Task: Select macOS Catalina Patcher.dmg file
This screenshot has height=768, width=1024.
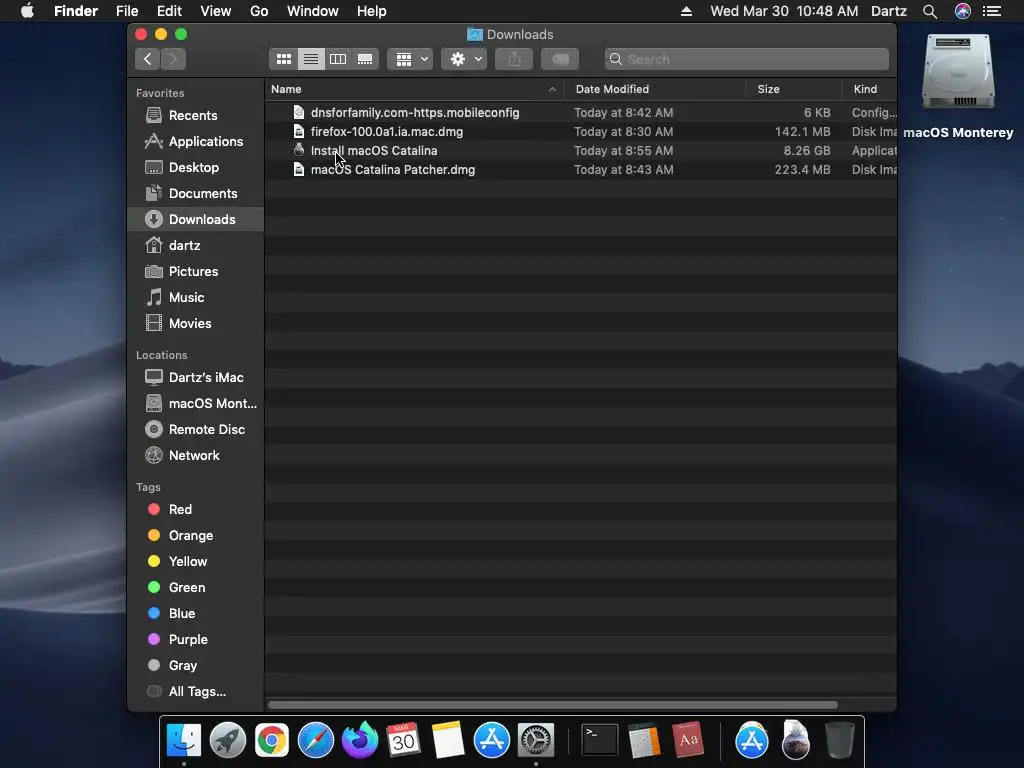Action: click(581, 169)
